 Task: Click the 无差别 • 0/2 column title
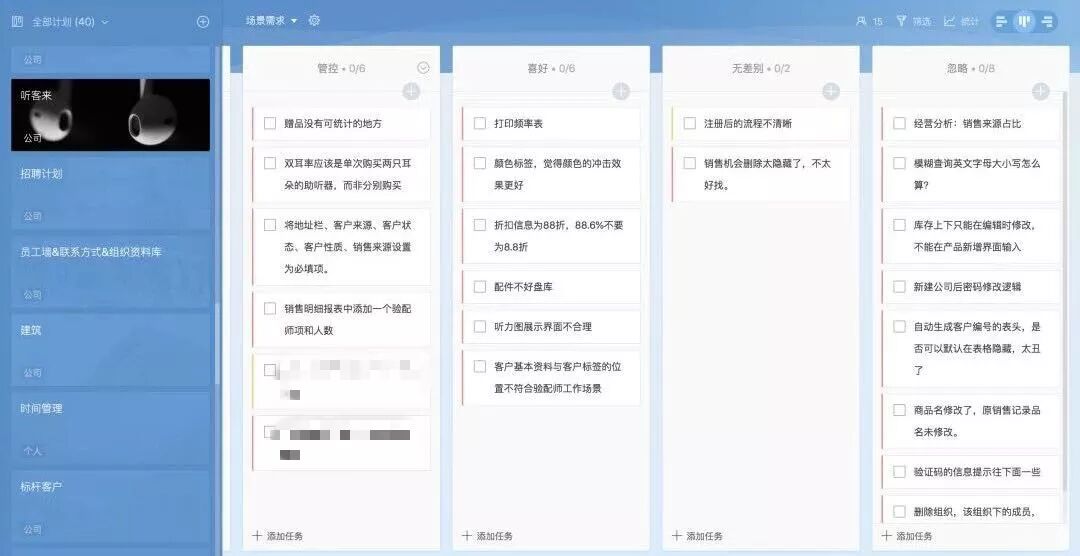pyautogui.click(x=761, y=68)
